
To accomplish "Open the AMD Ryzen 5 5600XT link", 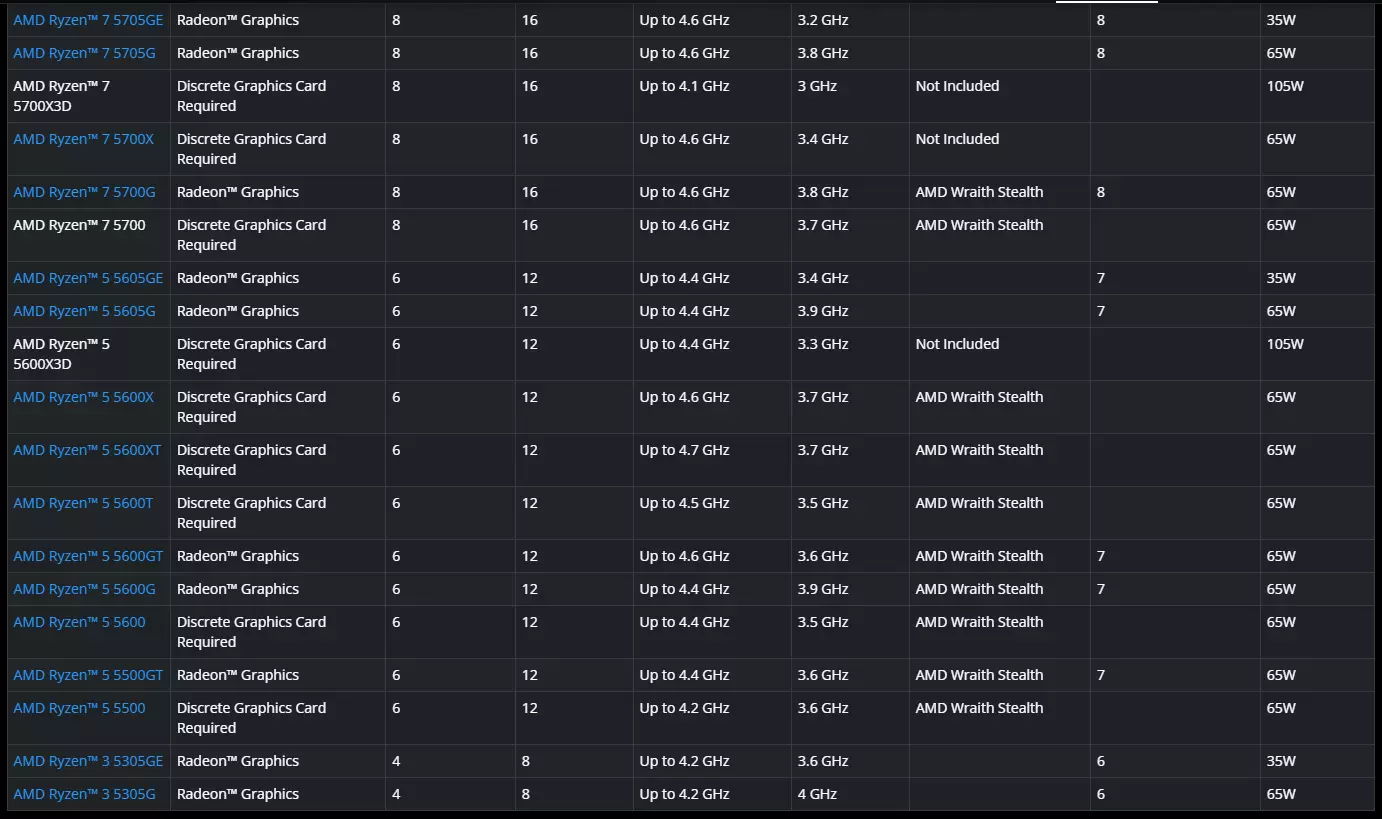I will (x=87, y=450).
